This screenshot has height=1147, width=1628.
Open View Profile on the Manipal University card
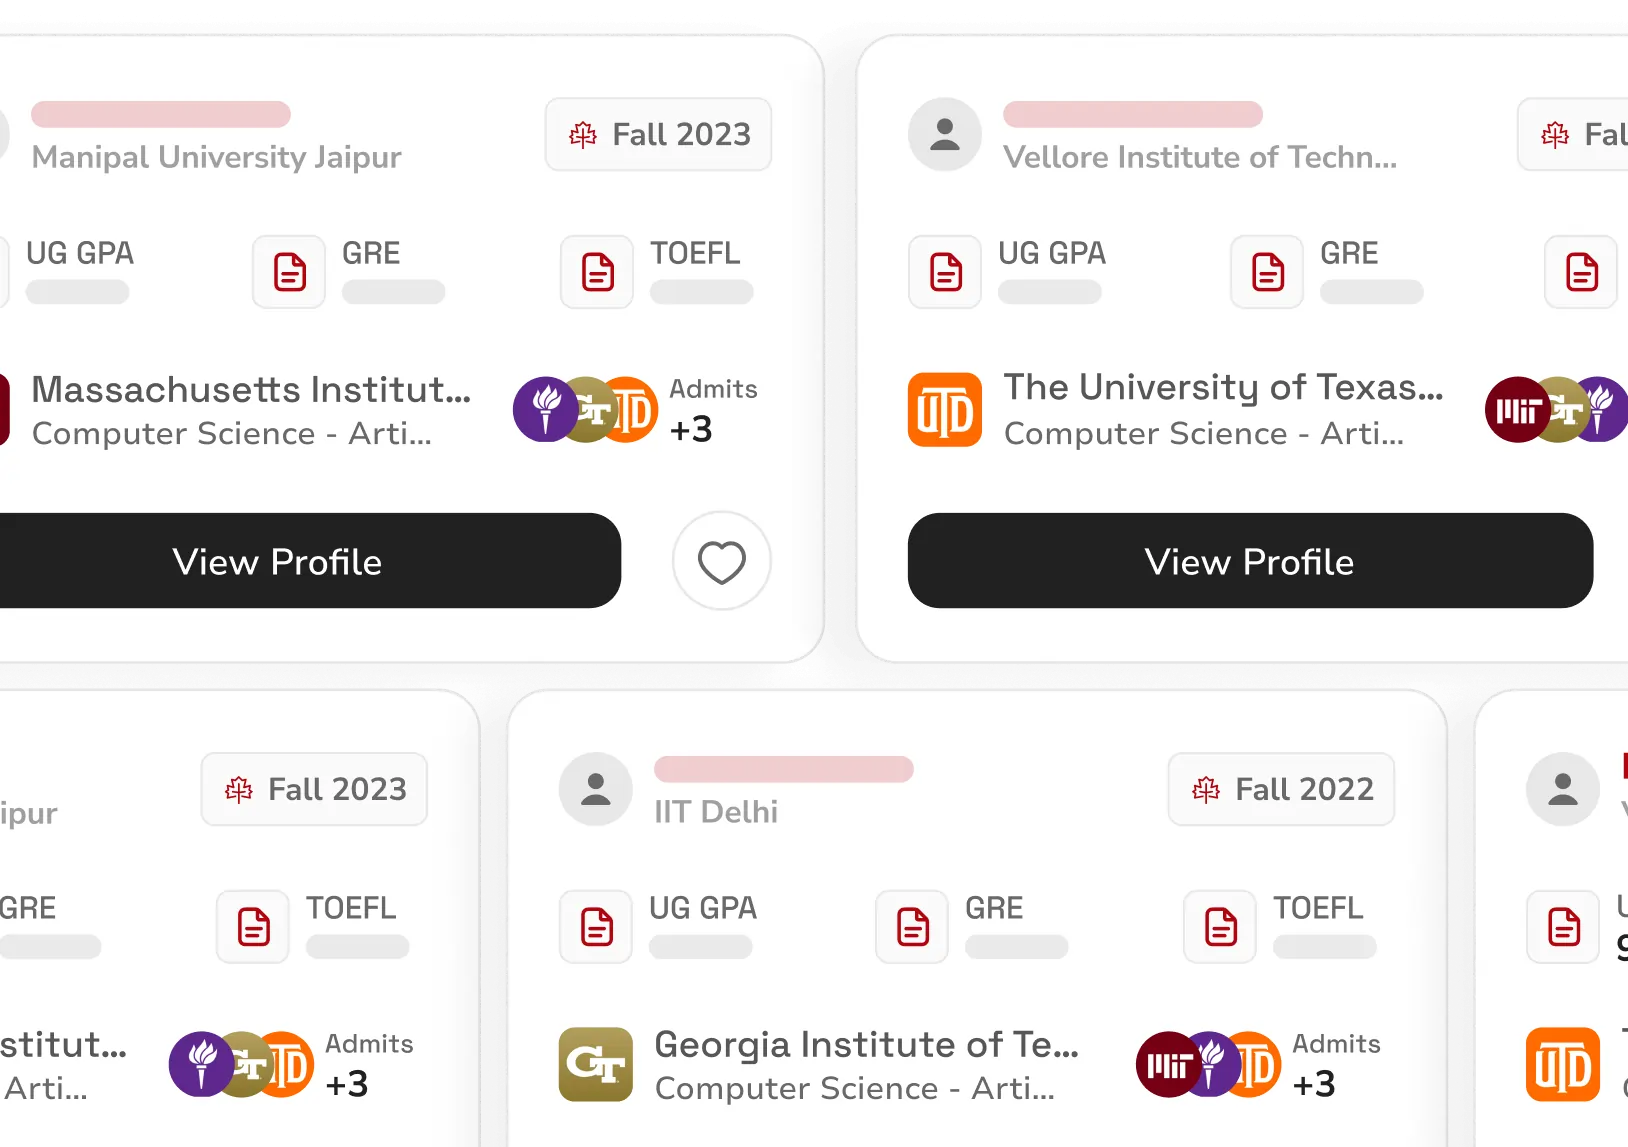[x=277, y=561]
